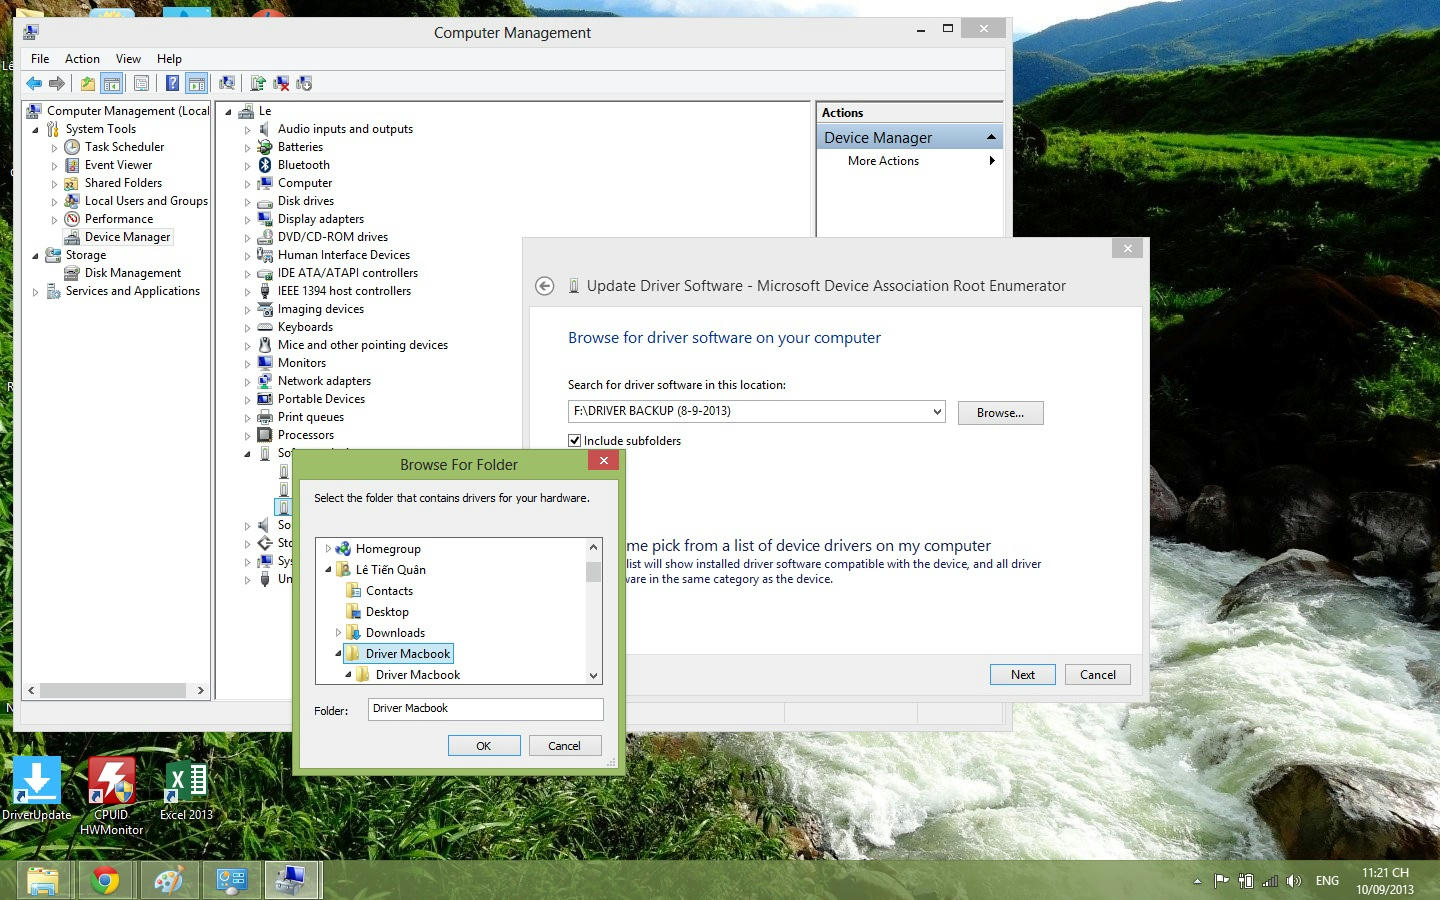The image size is (1440, 900).
Task: Click Uninstall device icon with red X
Action: click(x=281, y=84)
